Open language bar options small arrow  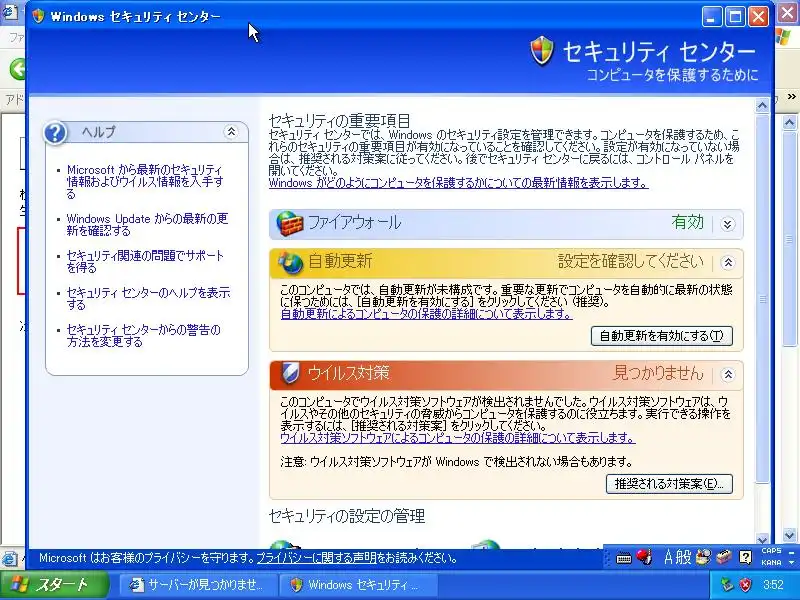pos(791,562)
